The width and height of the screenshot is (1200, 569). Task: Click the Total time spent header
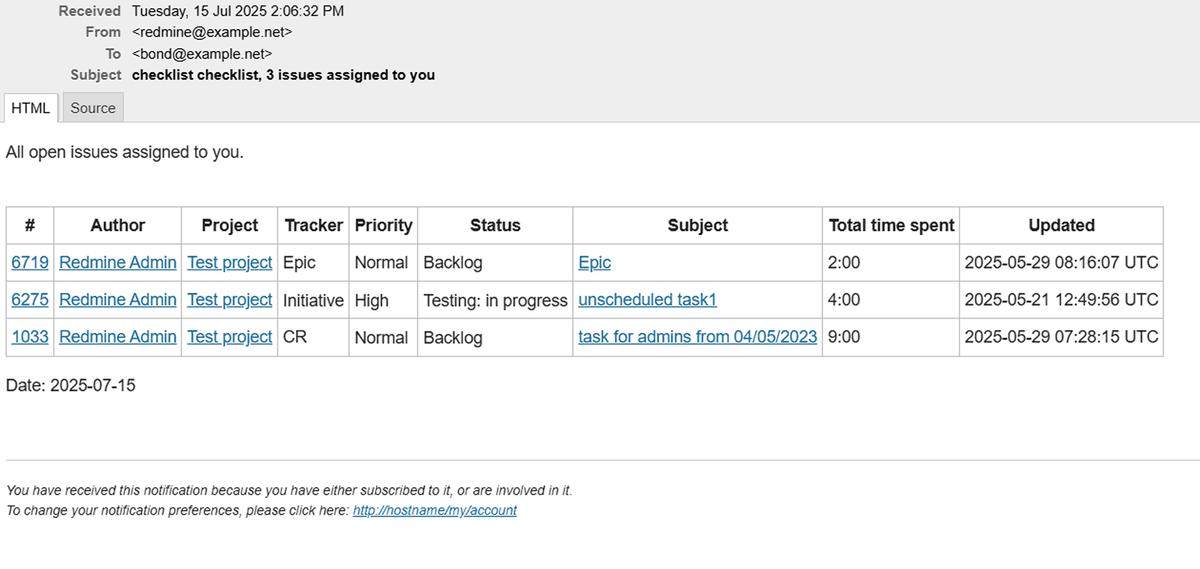pos(891,225)
